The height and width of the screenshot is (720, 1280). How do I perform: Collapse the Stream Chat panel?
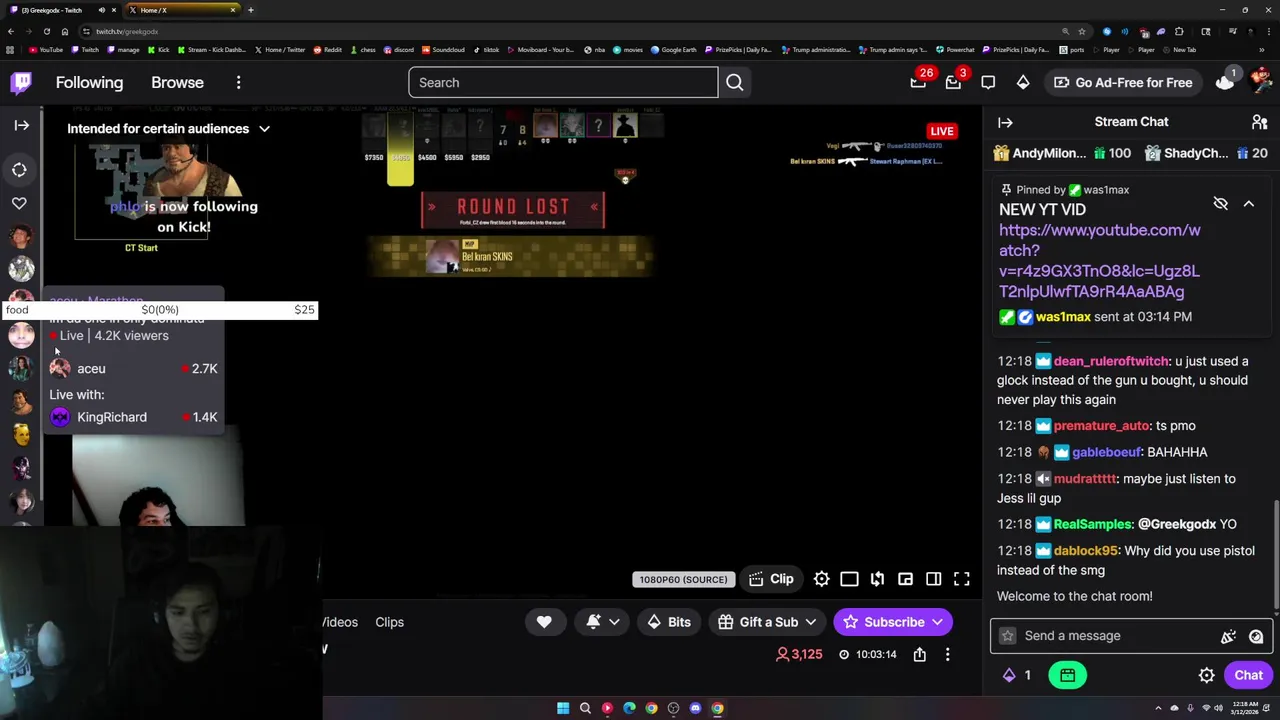tap(1005, 122)
